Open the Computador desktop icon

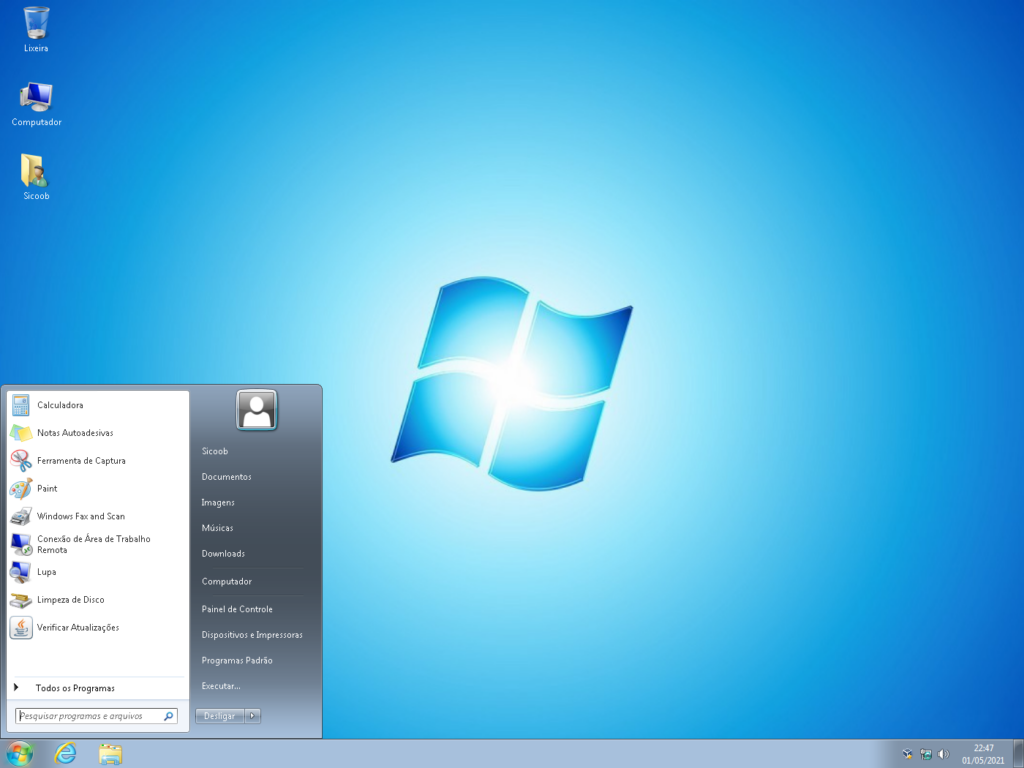coord(36,104)
